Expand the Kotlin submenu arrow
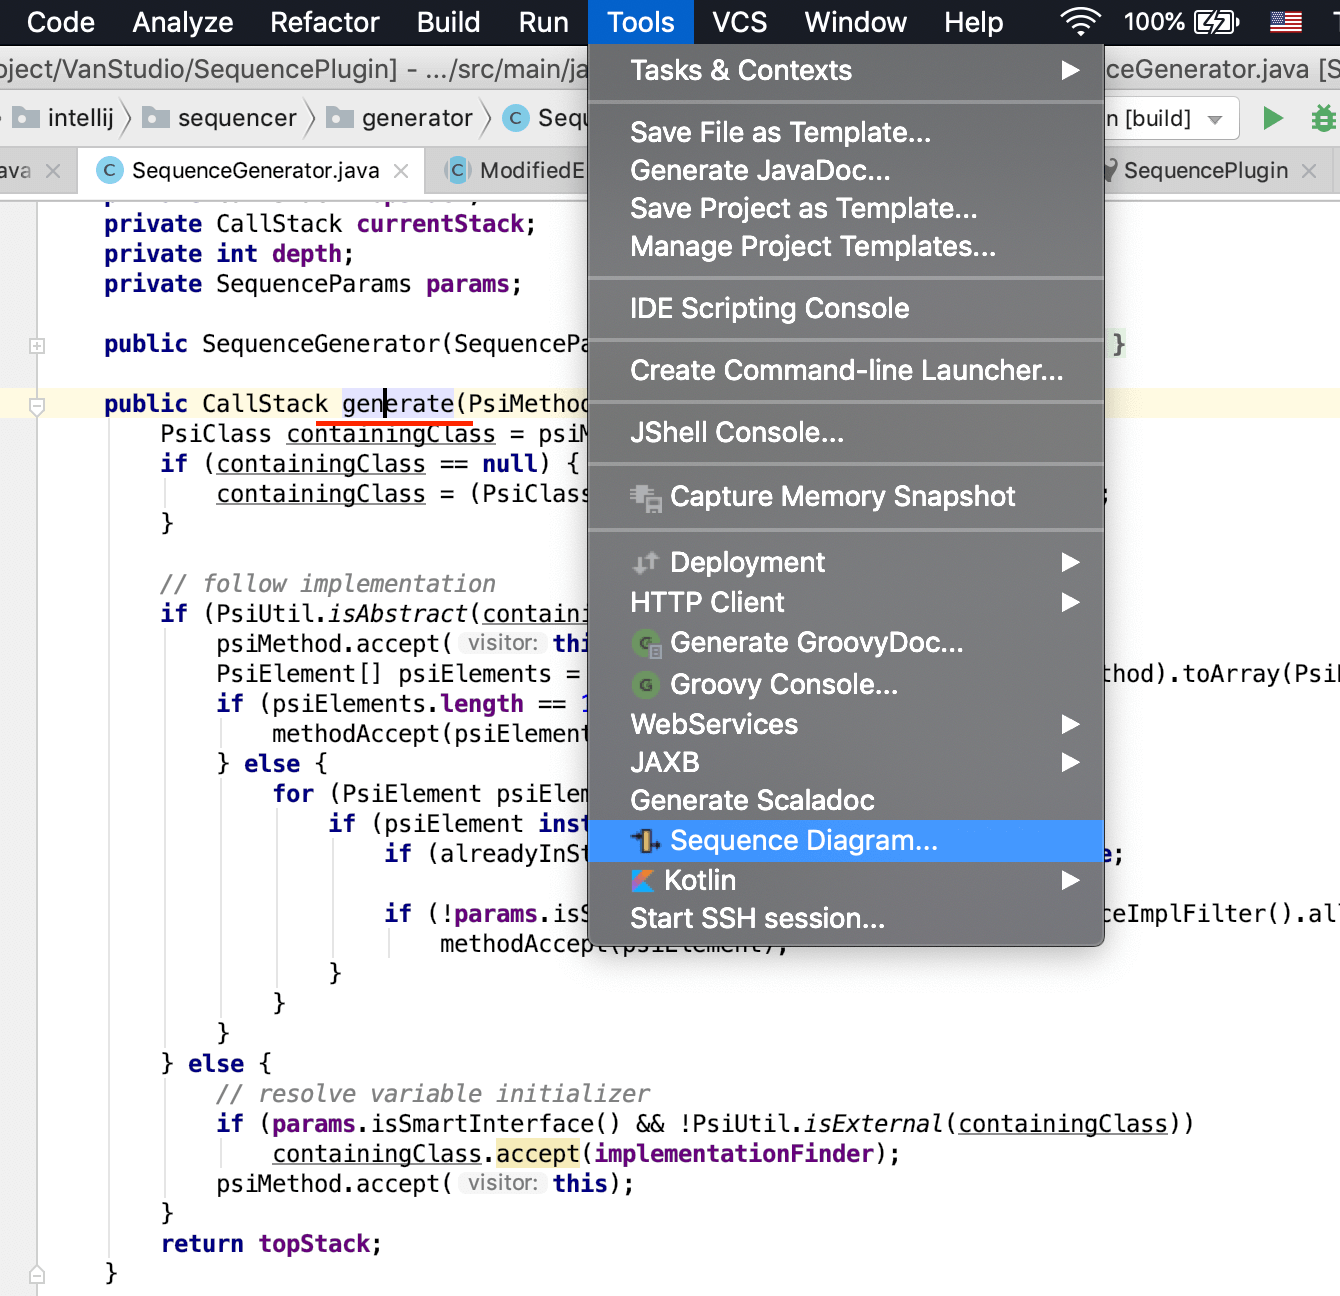1340x1296 pixels. pos(1070,880)
